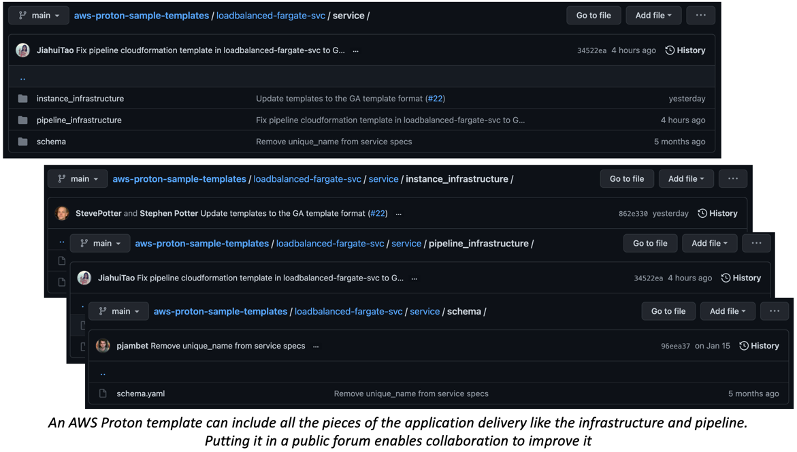Open pull request #22 link in instance_infrastructure row
This screenshot has height=452, width=797.
(x=435, y=99)
